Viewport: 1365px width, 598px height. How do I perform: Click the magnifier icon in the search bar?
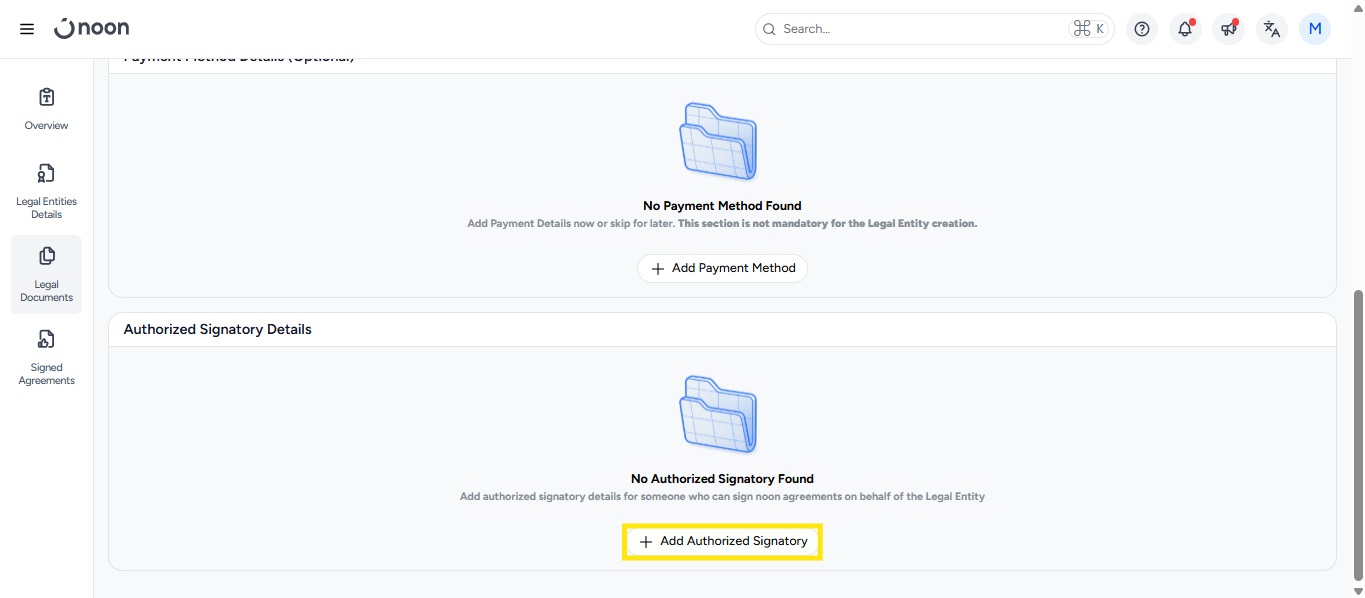(x=769, y=29)
